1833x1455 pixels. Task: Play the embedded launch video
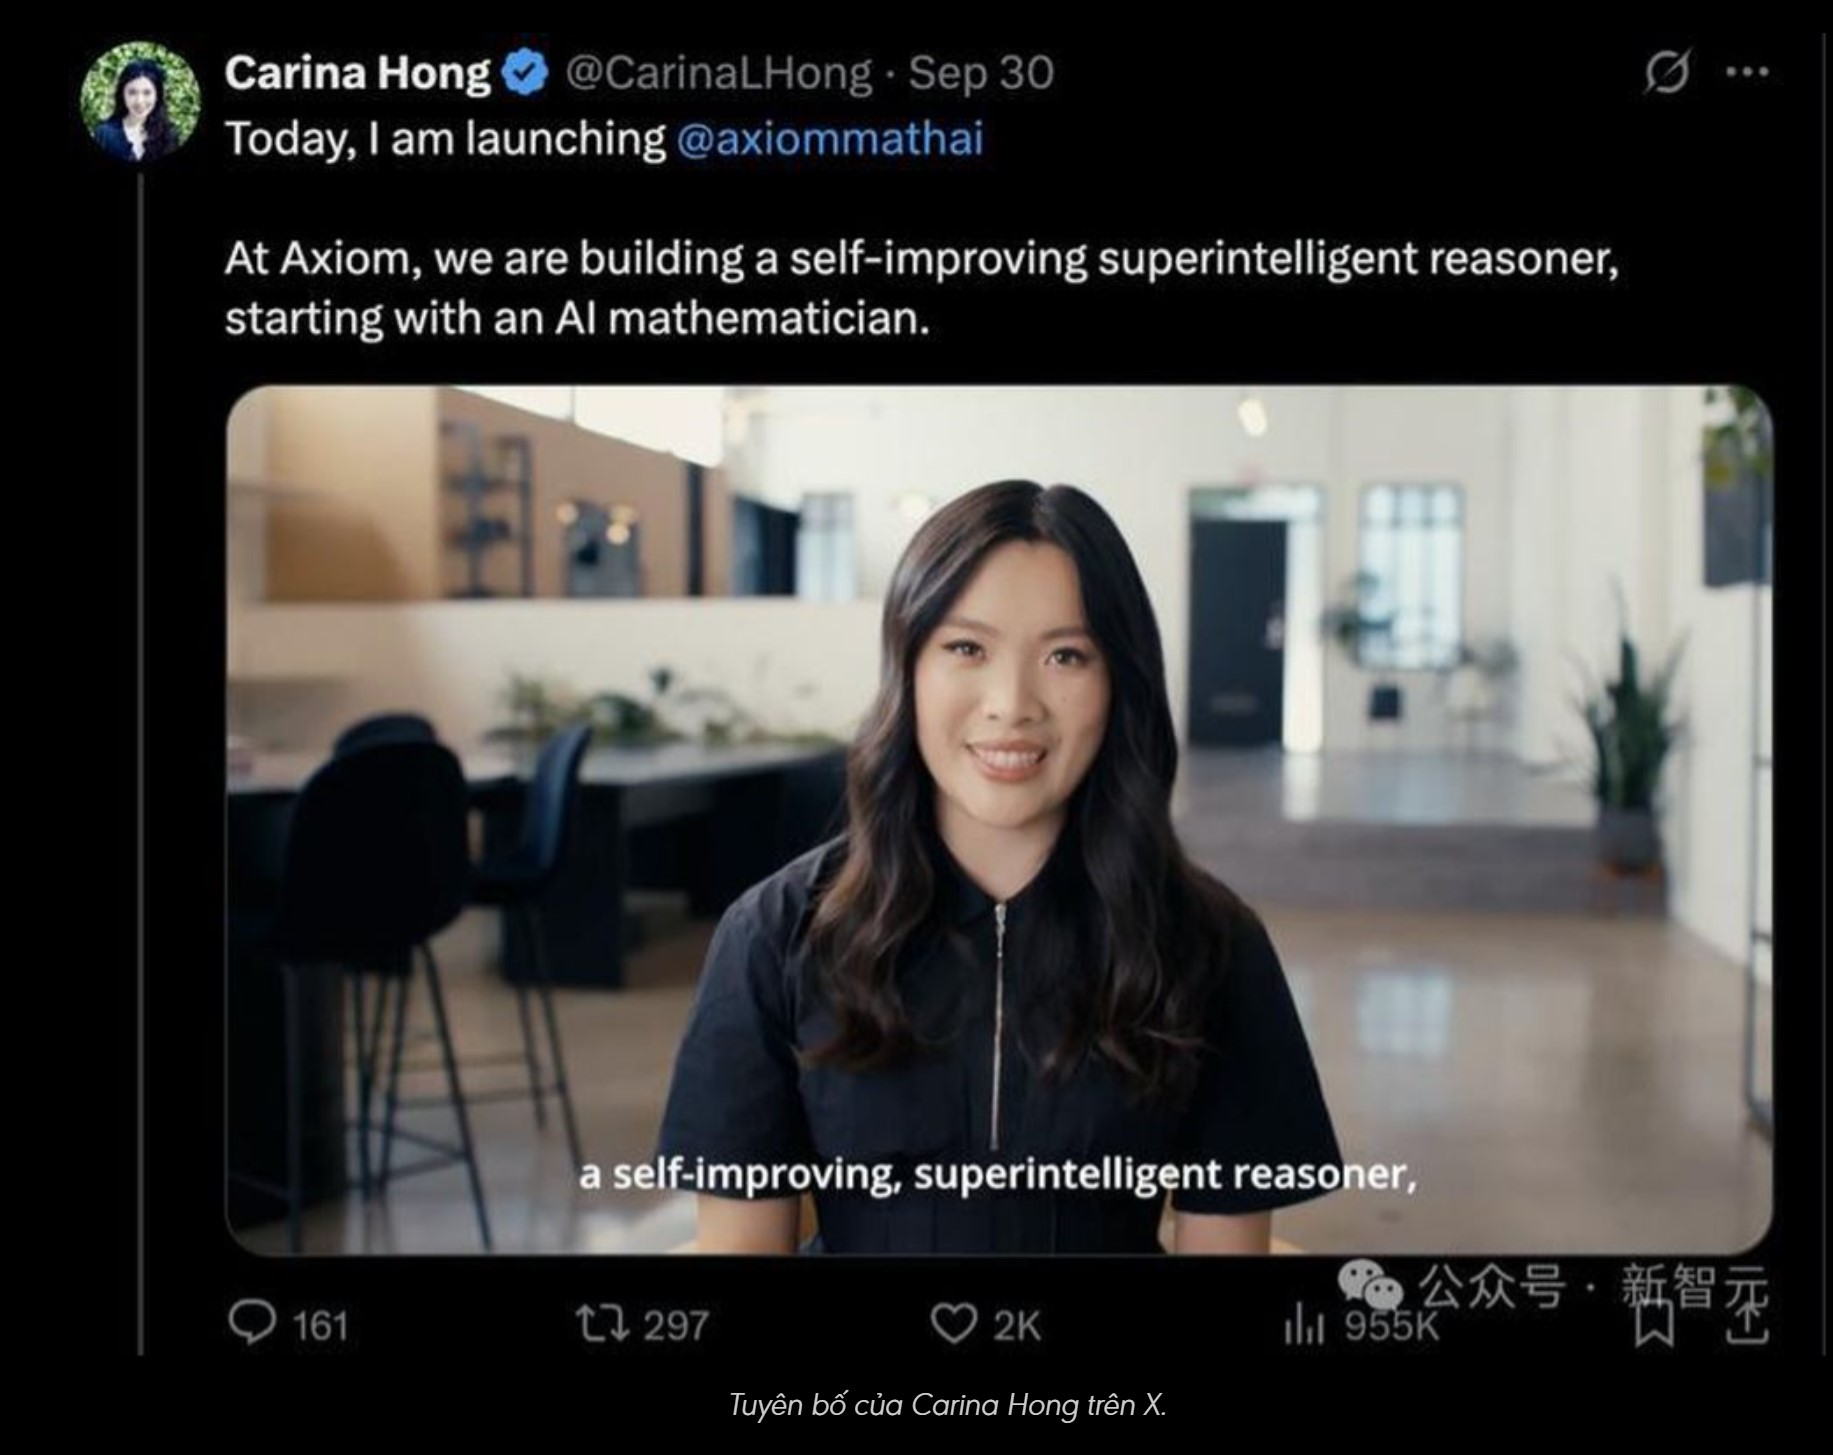pos(999,820)
